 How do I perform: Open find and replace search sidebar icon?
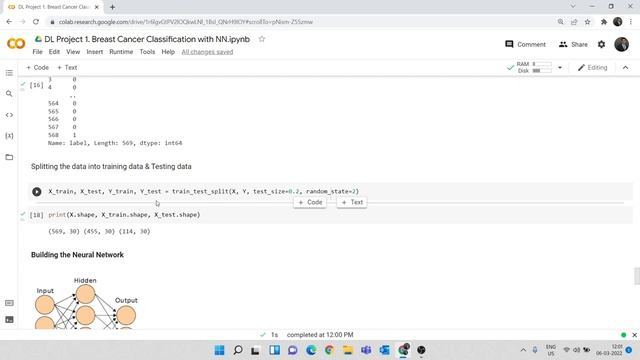(x=9, y=94)
